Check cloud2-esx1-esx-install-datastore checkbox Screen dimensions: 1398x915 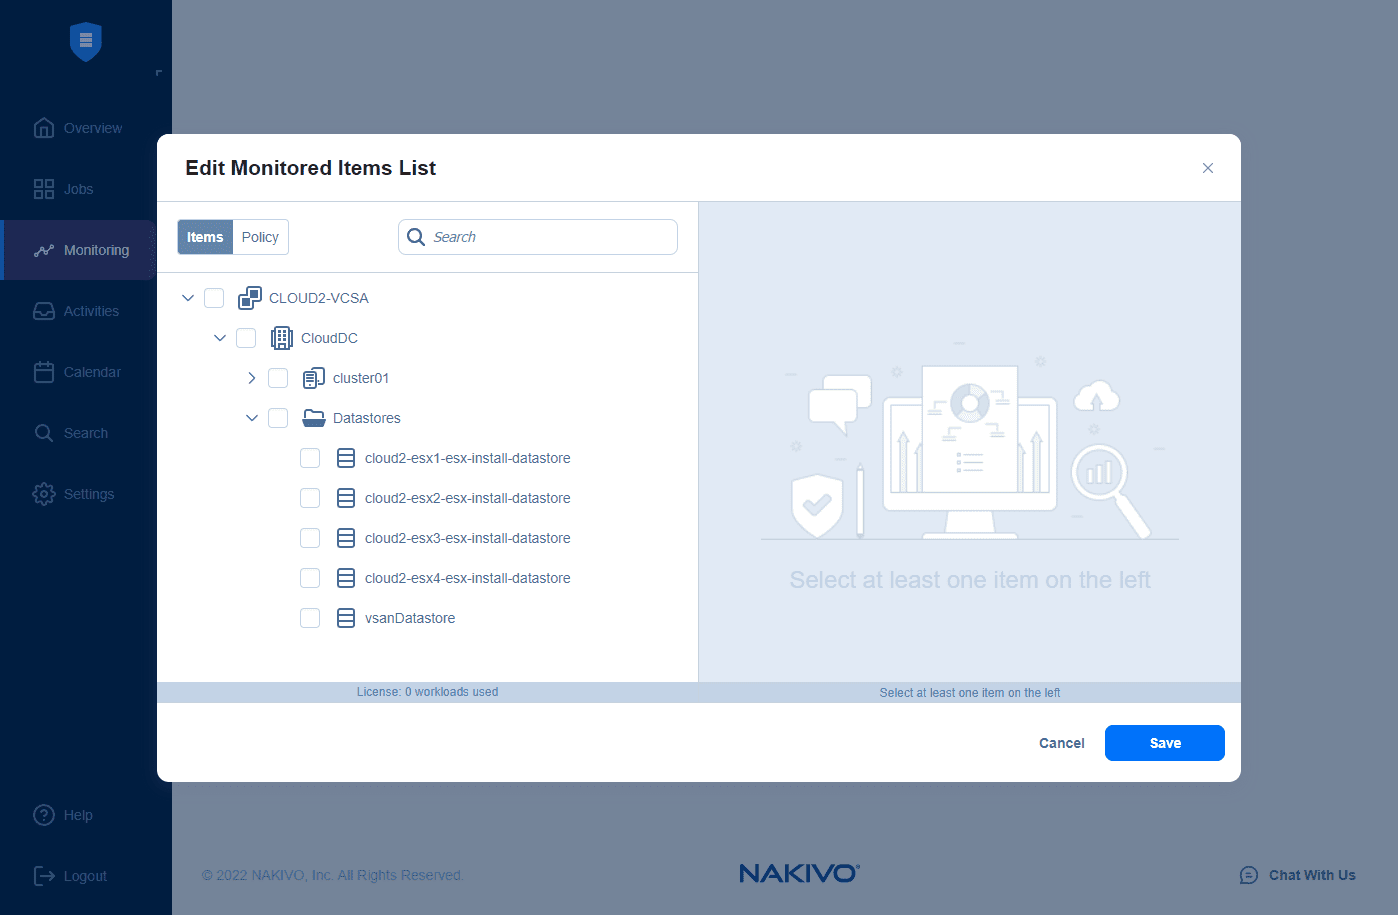(310, 458)
